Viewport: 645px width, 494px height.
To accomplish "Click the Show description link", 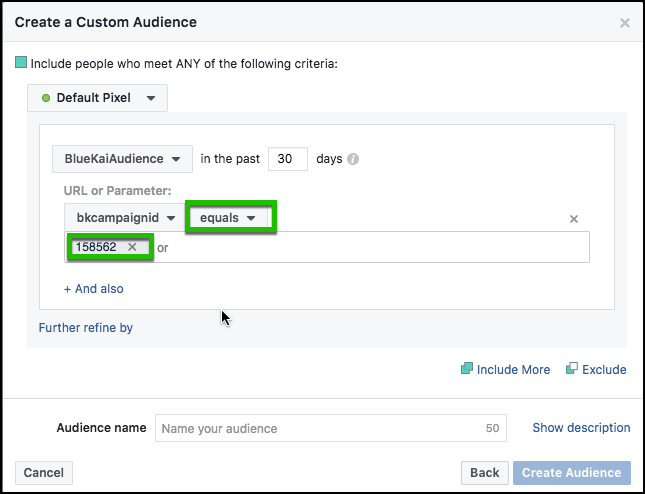I will pos(581,428).
